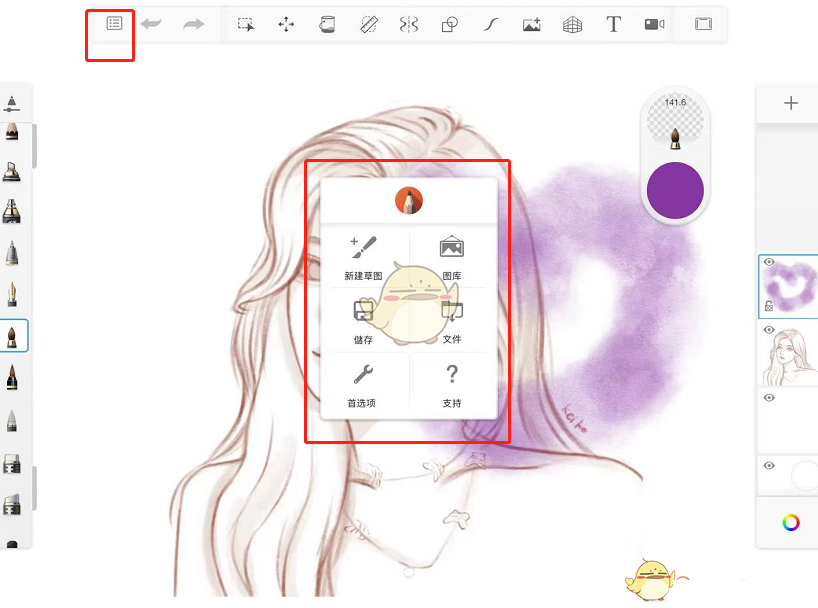Undo the last stroke
This screenshot has width=818, height=608.
[x=151, y=23]
